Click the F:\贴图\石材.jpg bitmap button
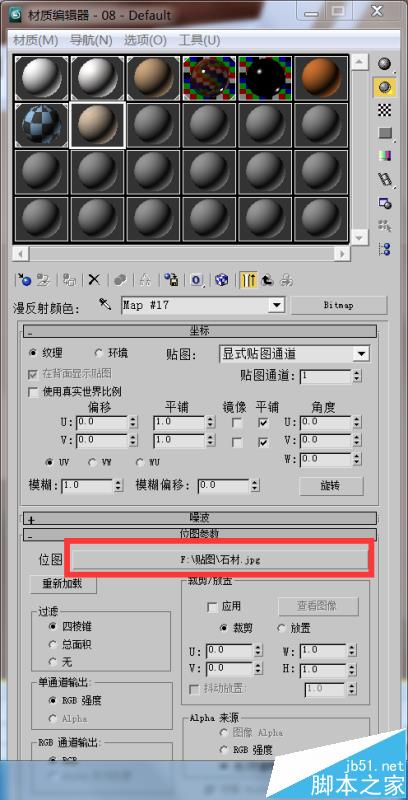This screenshot has width=408, height=800. (x=220, y=559)
